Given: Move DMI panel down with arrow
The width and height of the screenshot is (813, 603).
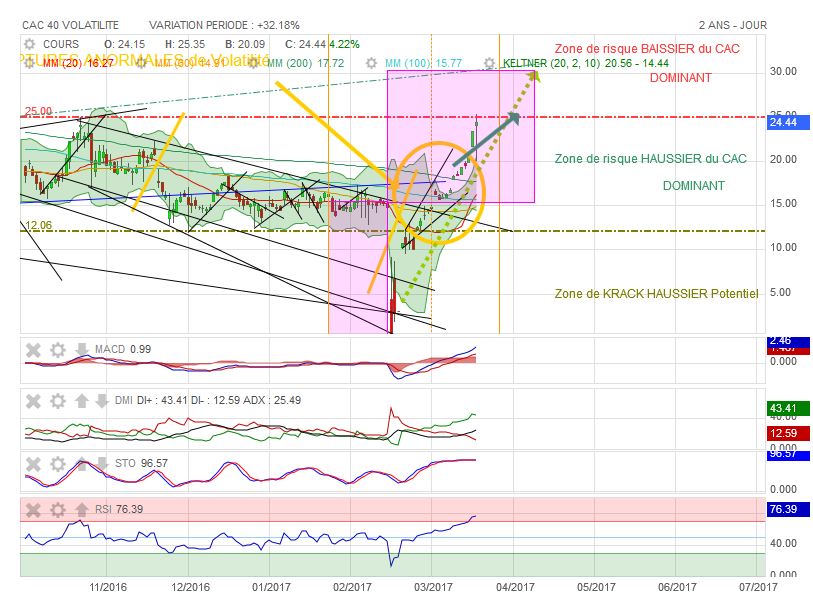Looking at the screenshot, I should pos(102,400).
